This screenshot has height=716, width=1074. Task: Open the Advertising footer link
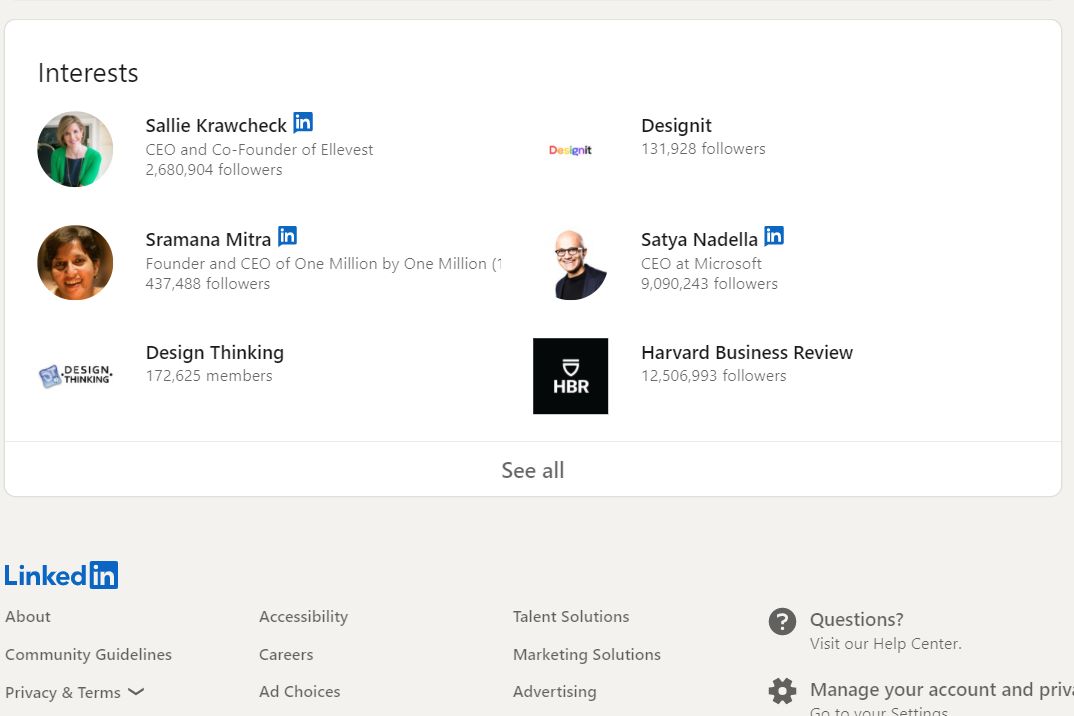click(554, 691)
